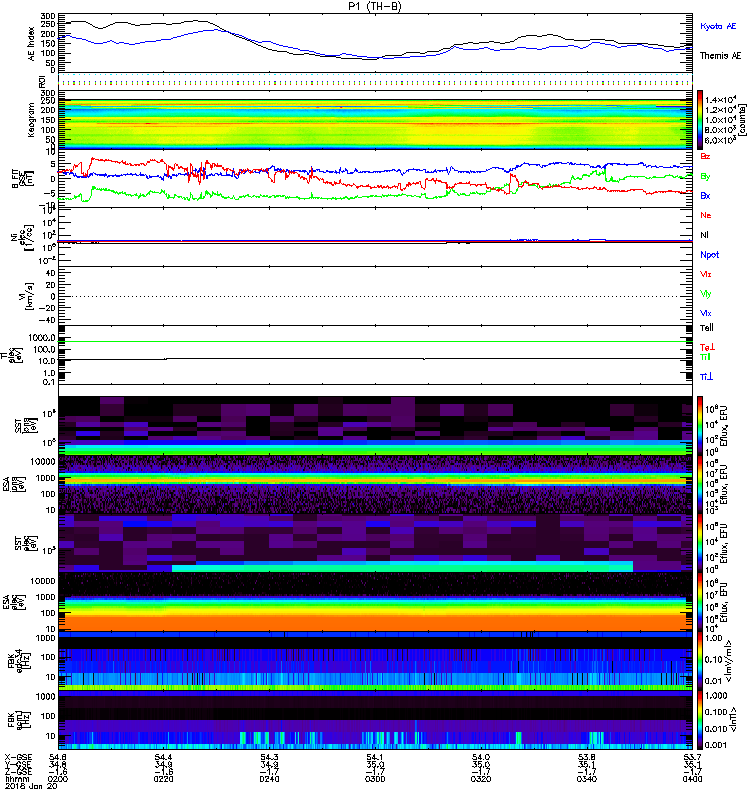Click the 0300 time label

(375, 779)
